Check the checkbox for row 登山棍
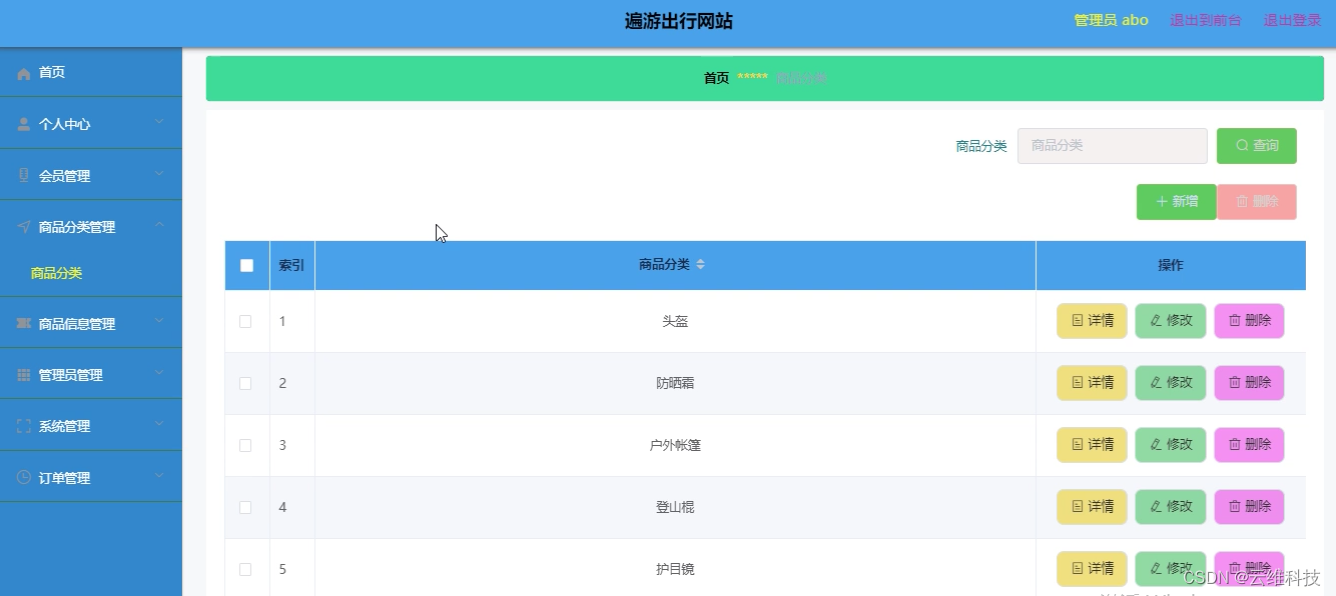The image size is (1336, 596). tap(246, 508)
